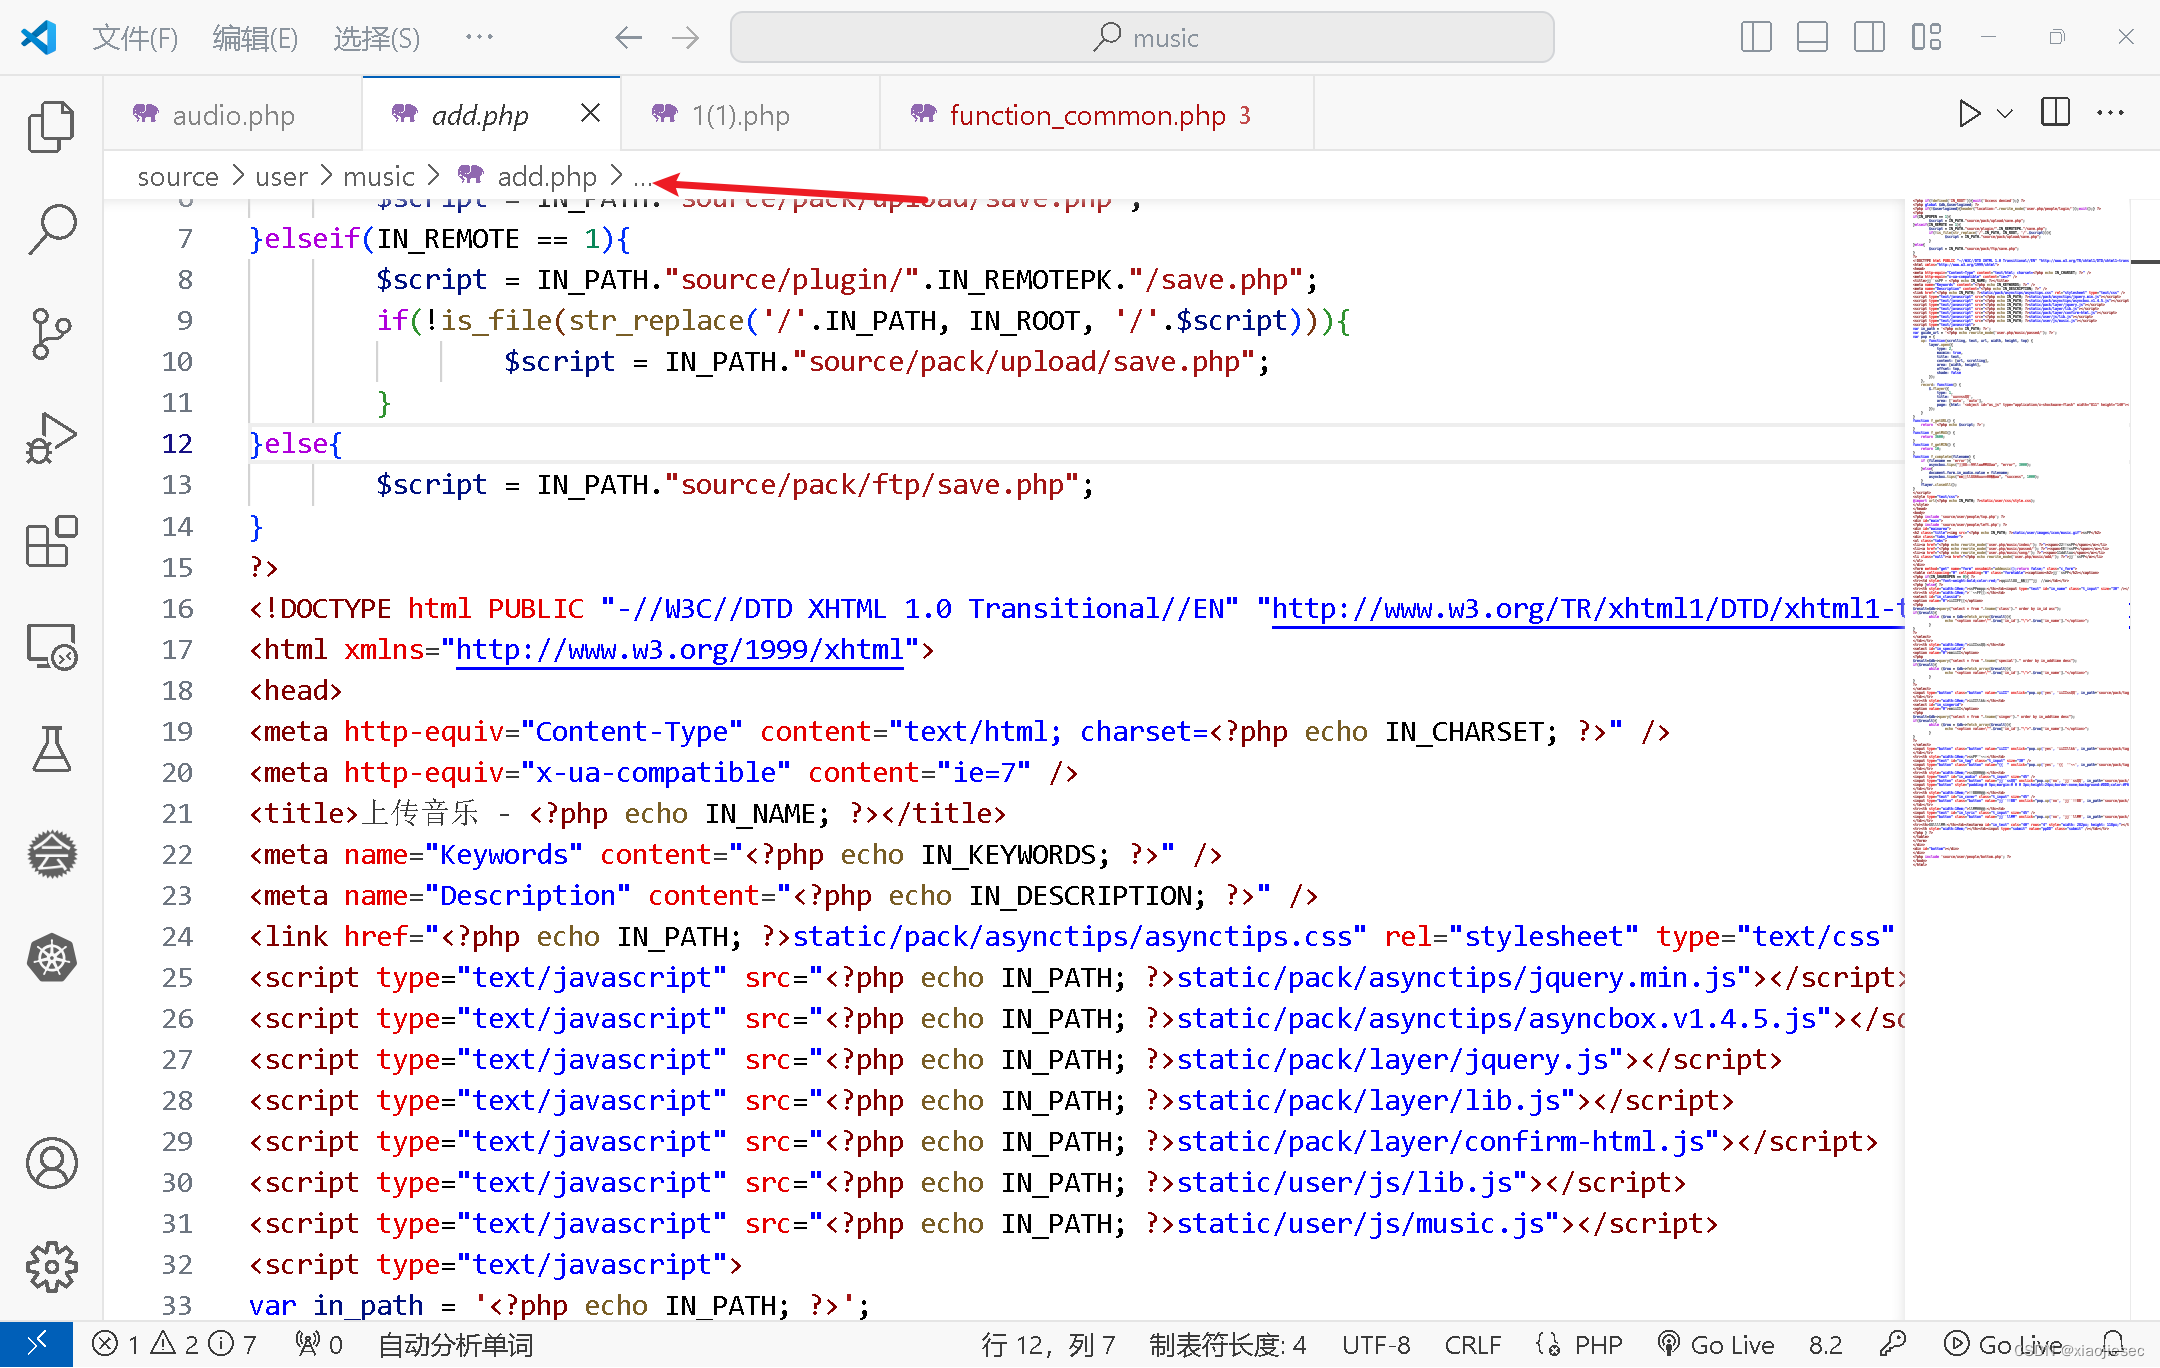
Task: Open the Run and Debug view
Action: [51, 438]
